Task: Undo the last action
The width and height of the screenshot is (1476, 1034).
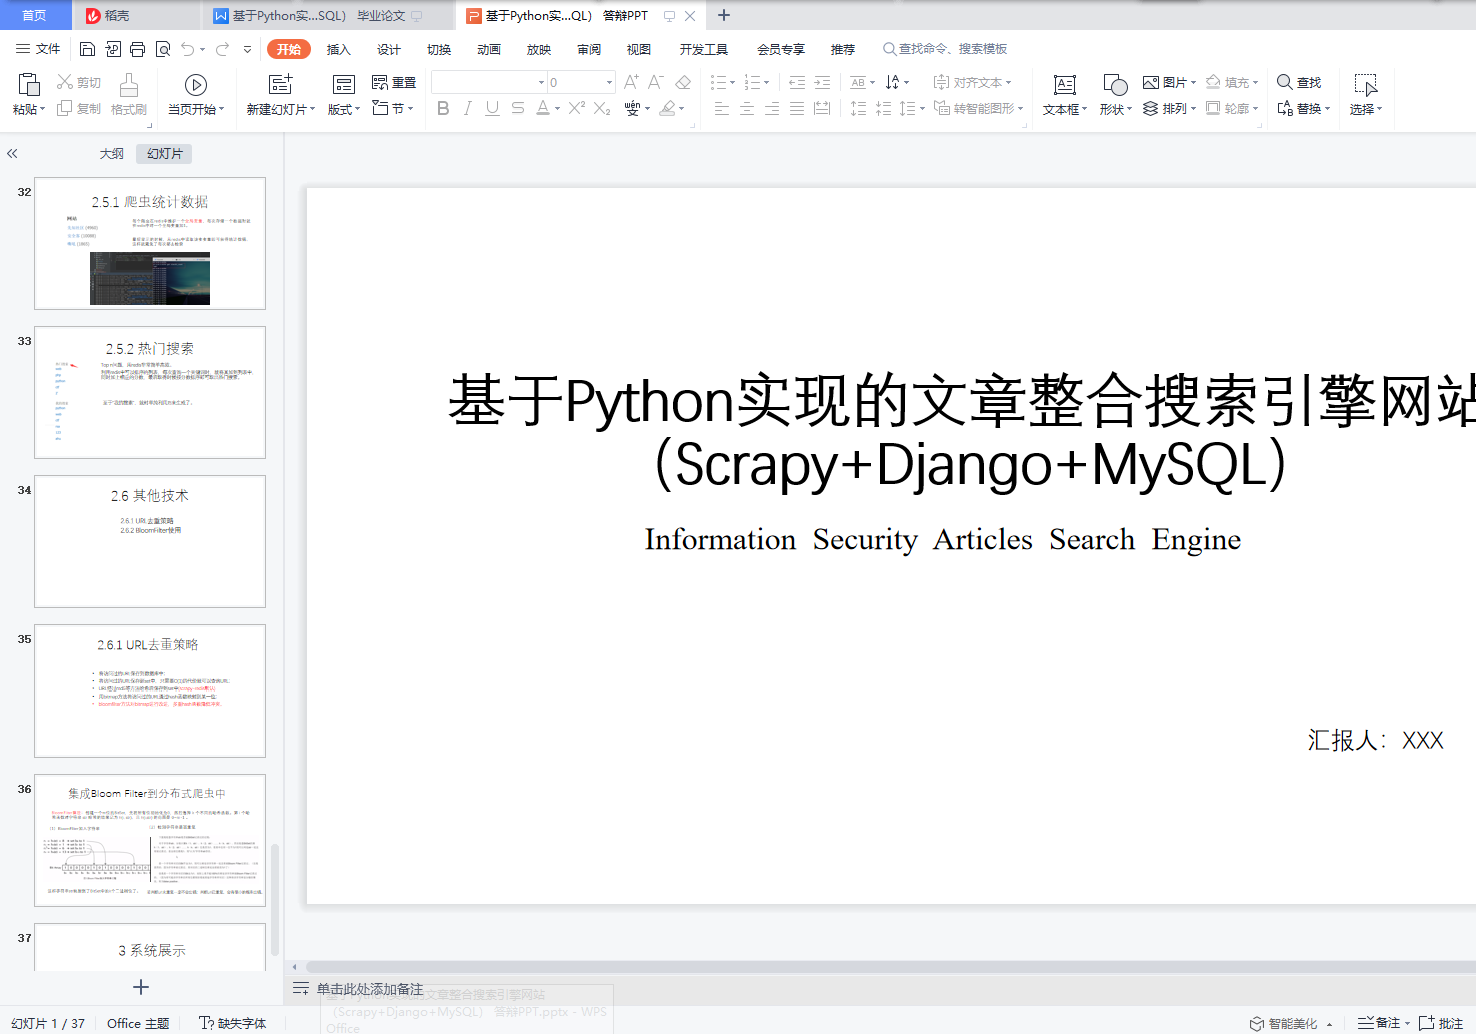Action: pos(187,49)
